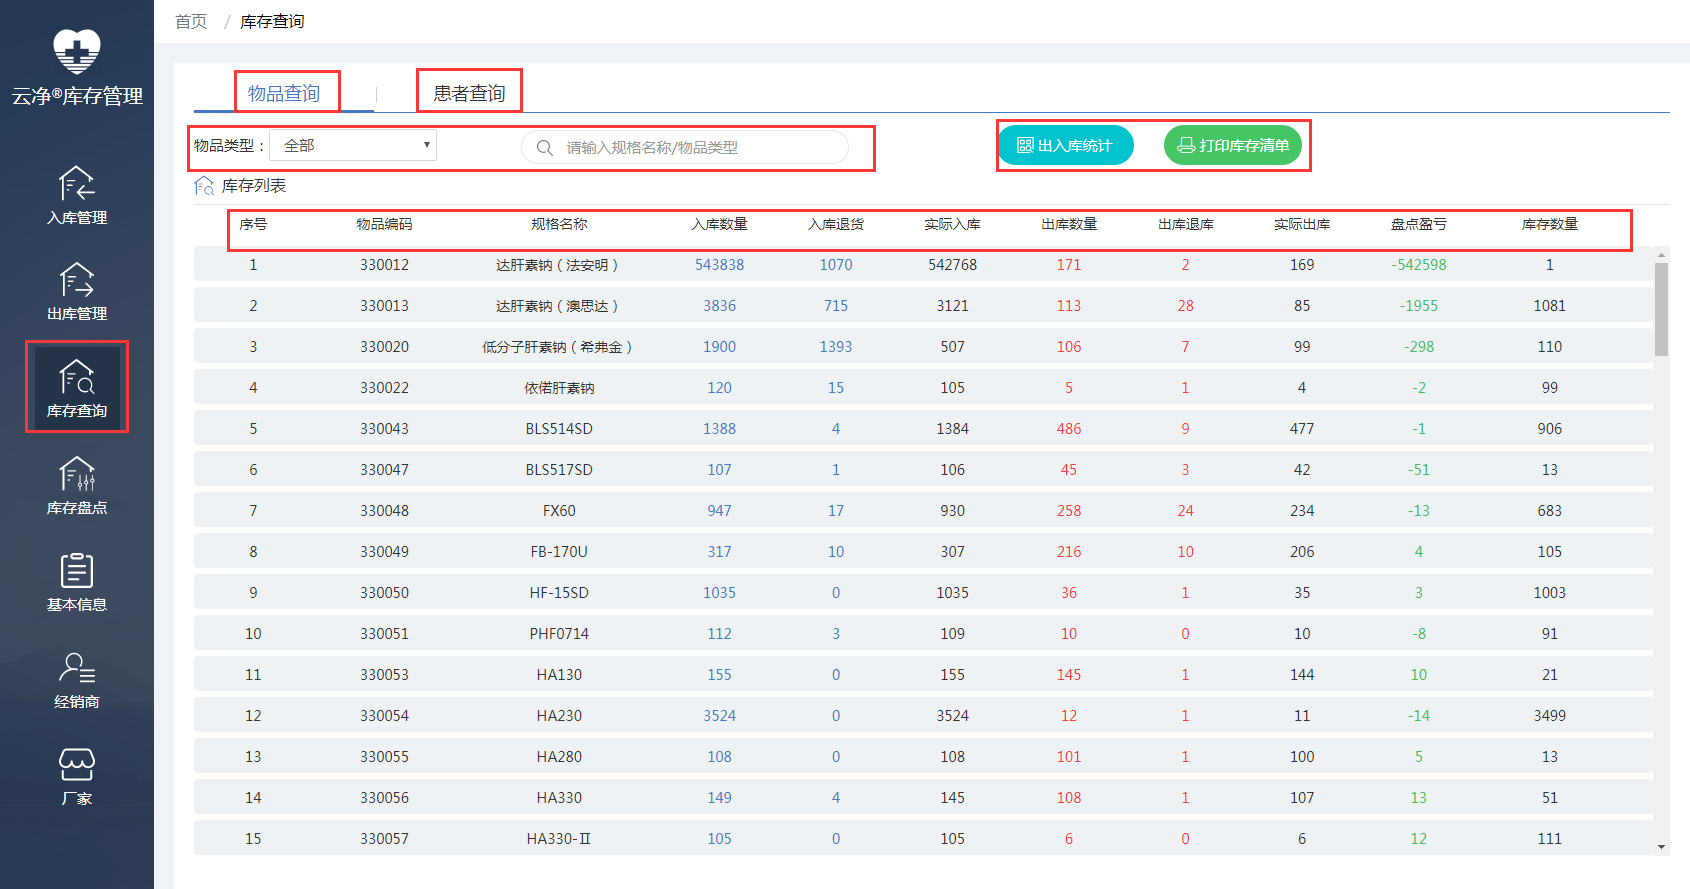Click 入库数量 value 947 for FX60

[719, 511]
